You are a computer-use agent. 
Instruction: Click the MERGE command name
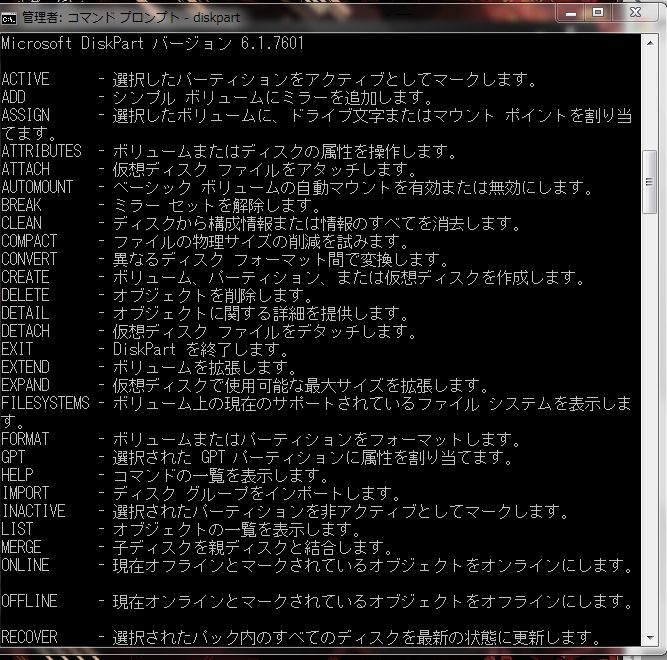(x=21, y=547)
